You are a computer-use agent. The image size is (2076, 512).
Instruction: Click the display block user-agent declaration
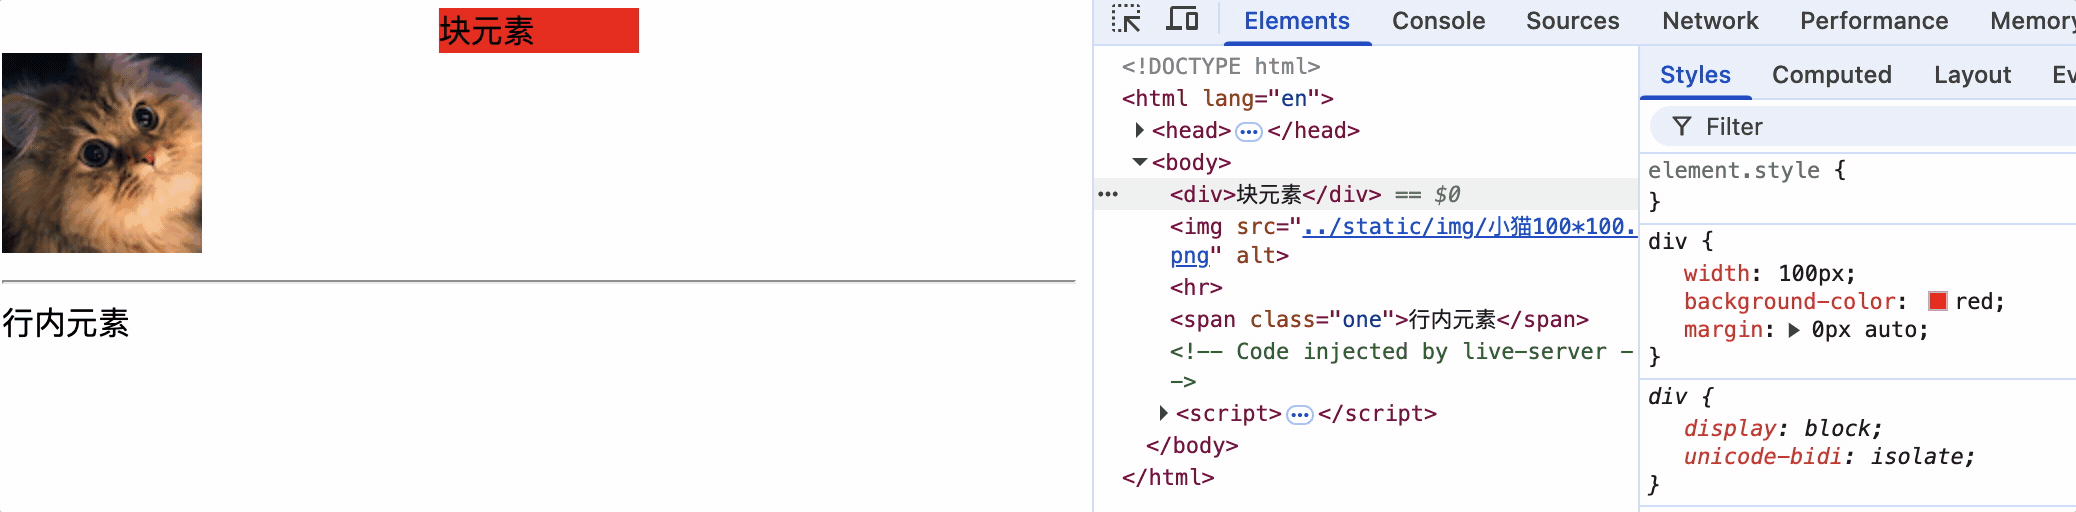(x=1782, y=428)
